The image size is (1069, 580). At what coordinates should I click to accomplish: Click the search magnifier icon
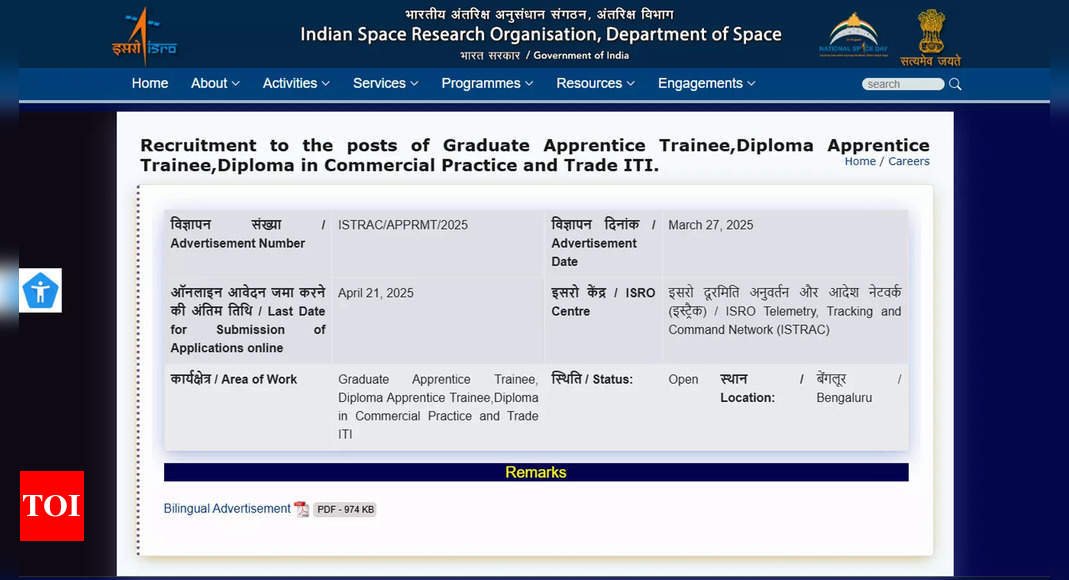tap(955, 84)
